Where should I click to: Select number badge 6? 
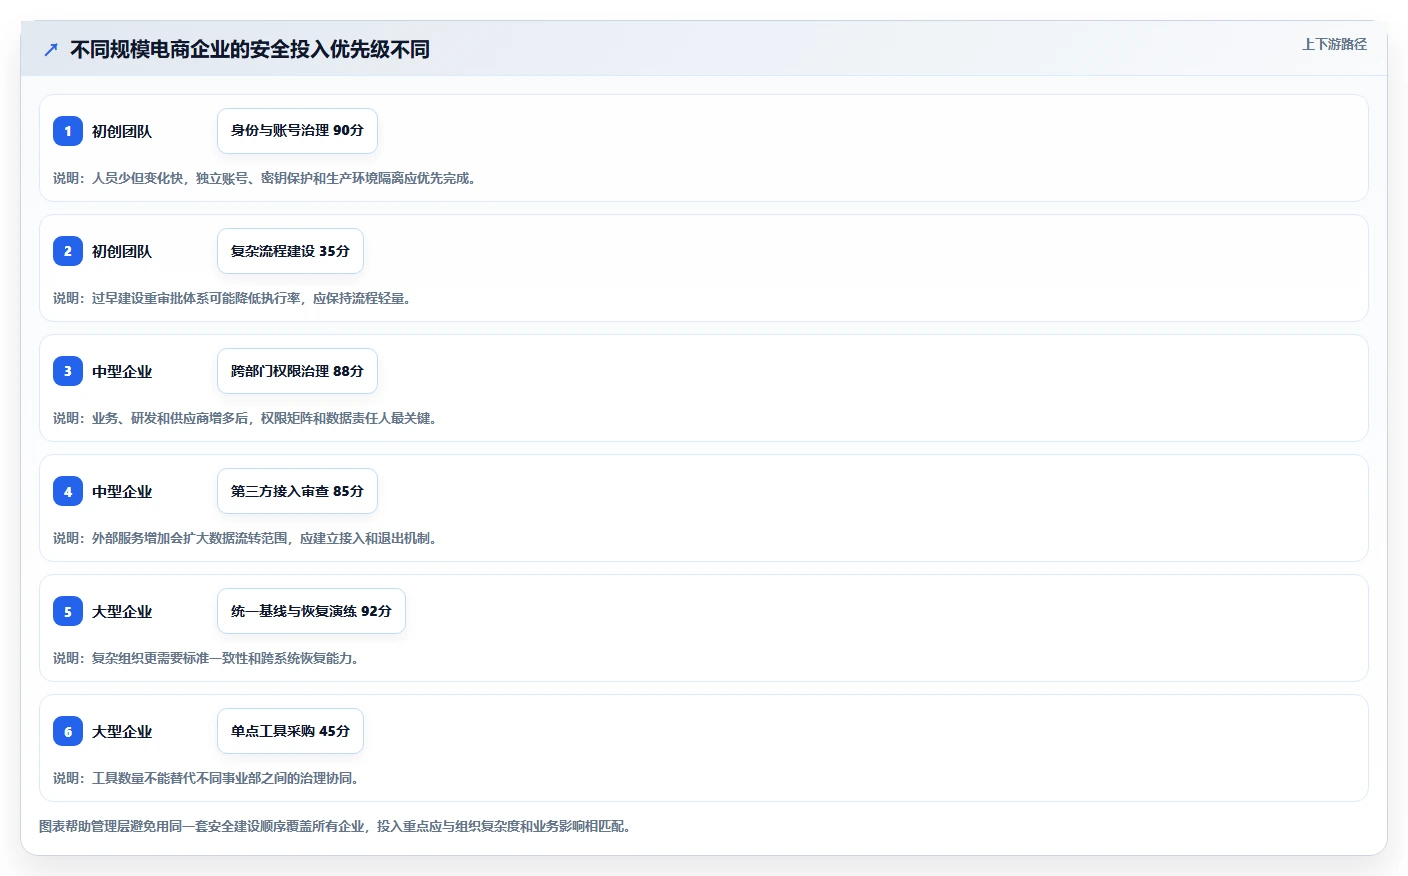click(68, 731)
